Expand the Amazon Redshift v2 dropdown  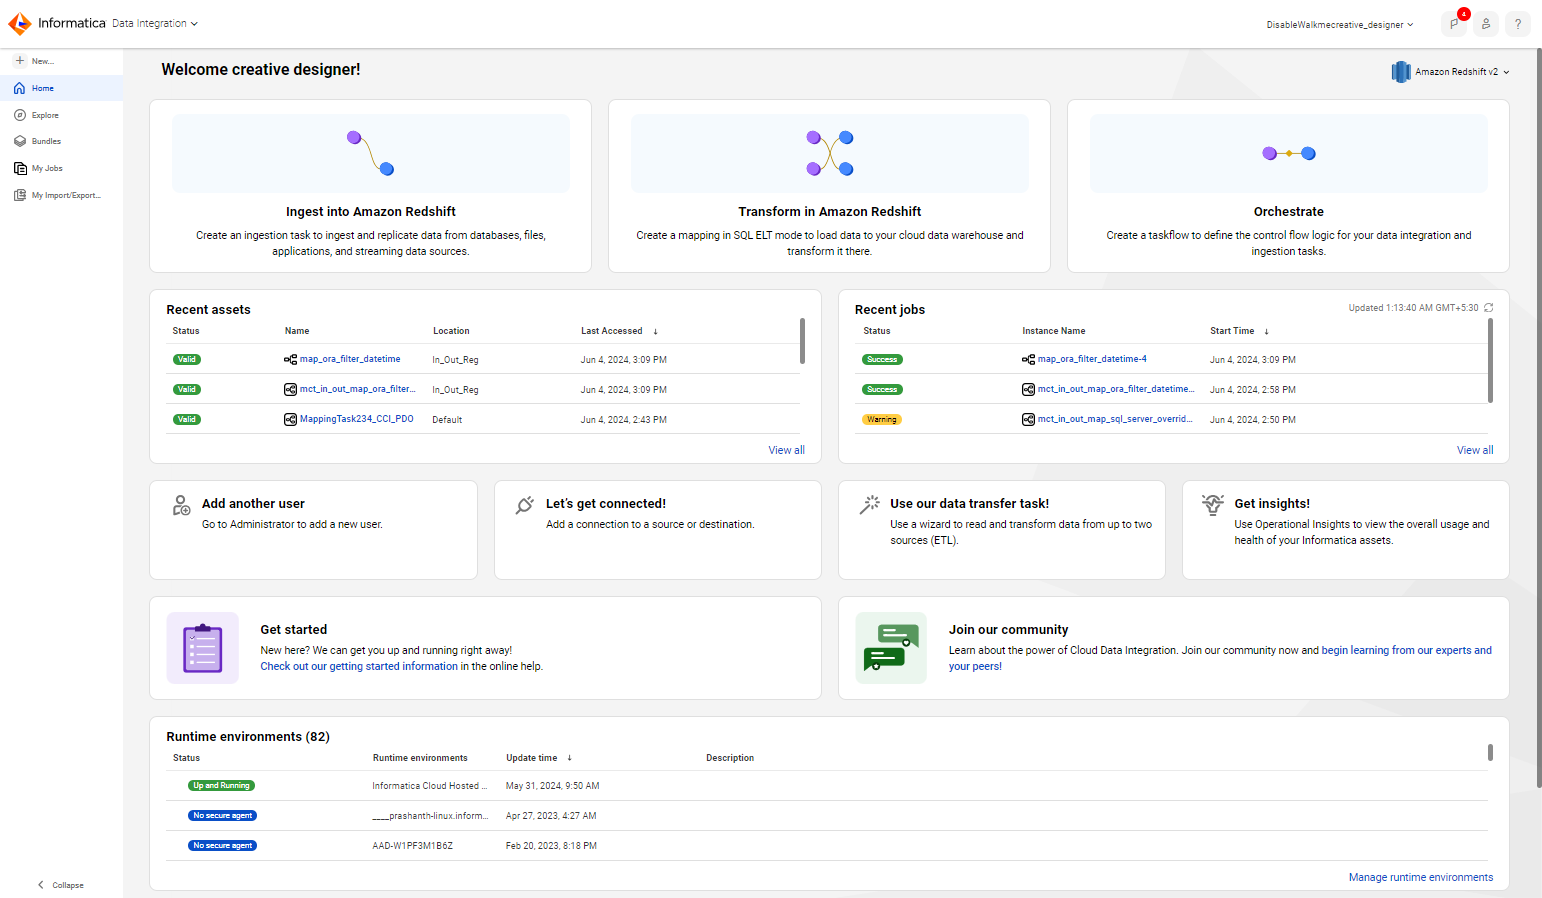pyautogui.click(x=1506, y=72)
